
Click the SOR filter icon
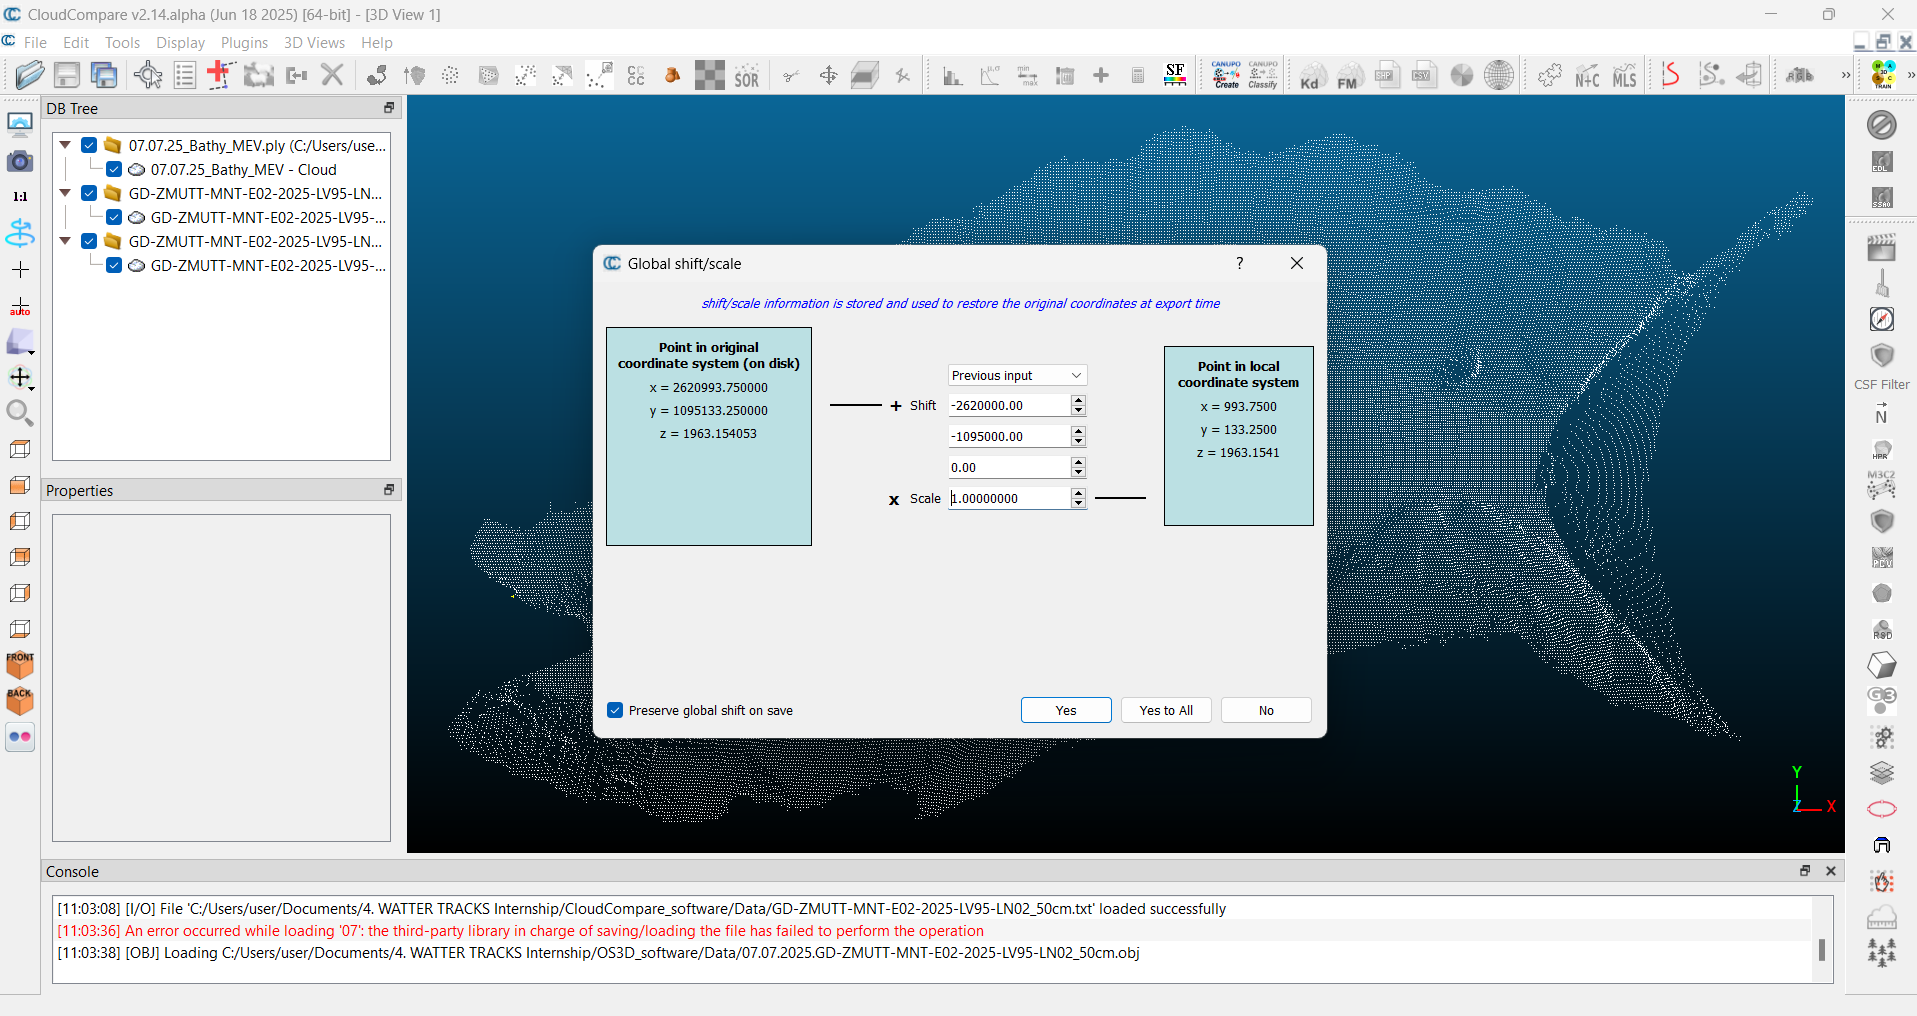(x=747, y=76)
